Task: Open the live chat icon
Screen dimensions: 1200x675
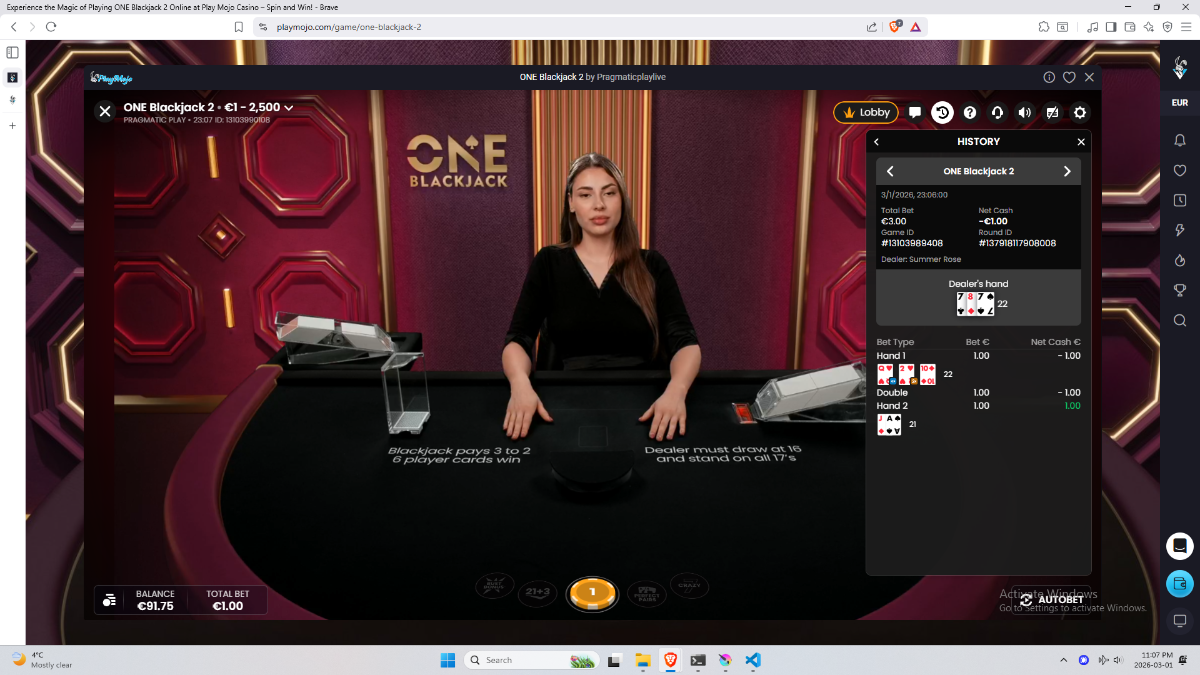Action: coord(915,113)
